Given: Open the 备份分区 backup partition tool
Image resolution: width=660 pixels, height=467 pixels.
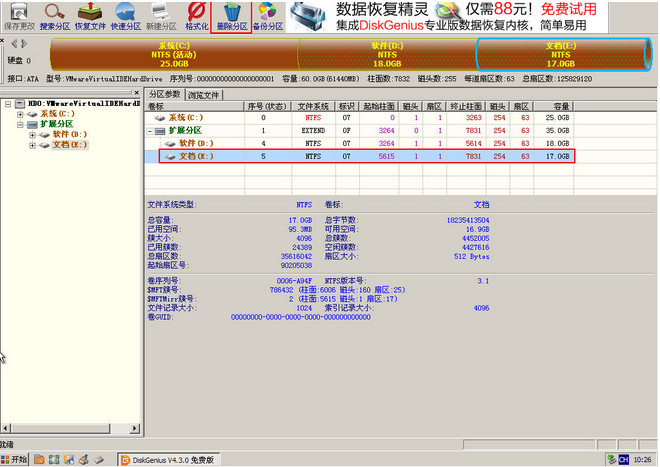Looking at the screenshot, I should (x=268, y=17).
